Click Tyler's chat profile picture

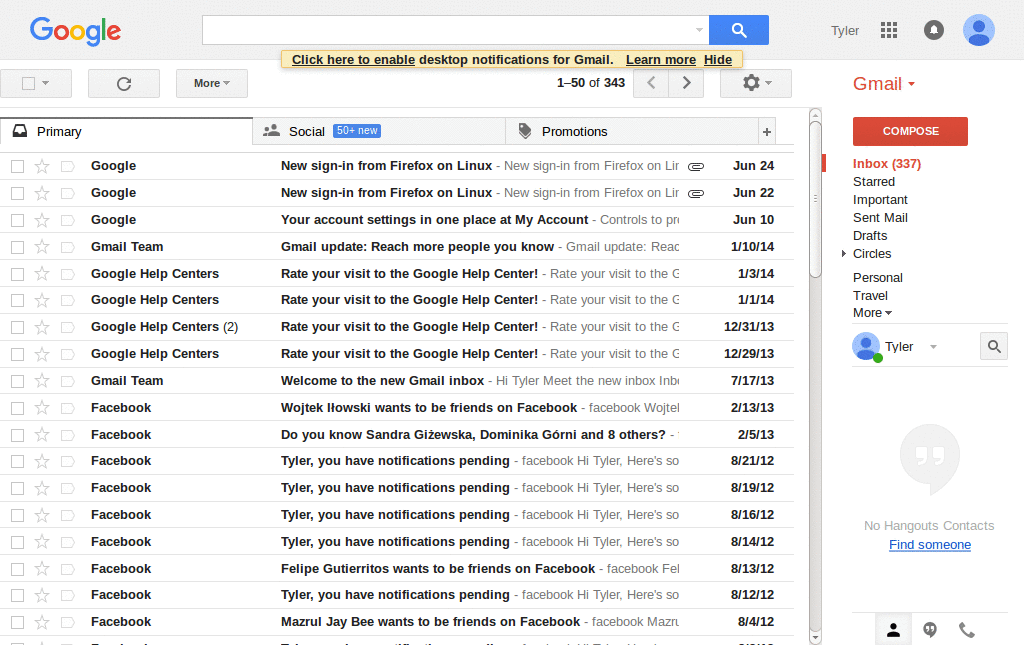point(867,347)
